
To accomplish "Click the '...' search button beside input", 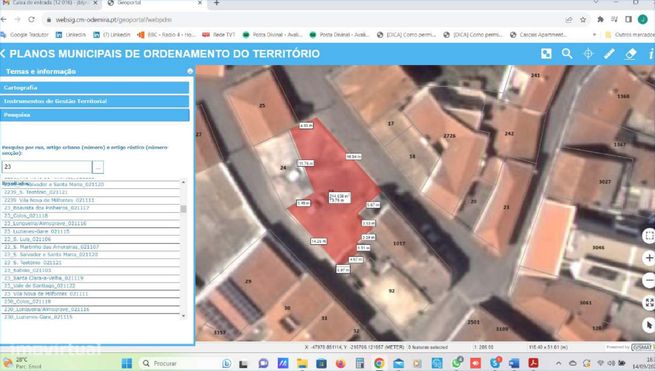I will click(98, 167).
